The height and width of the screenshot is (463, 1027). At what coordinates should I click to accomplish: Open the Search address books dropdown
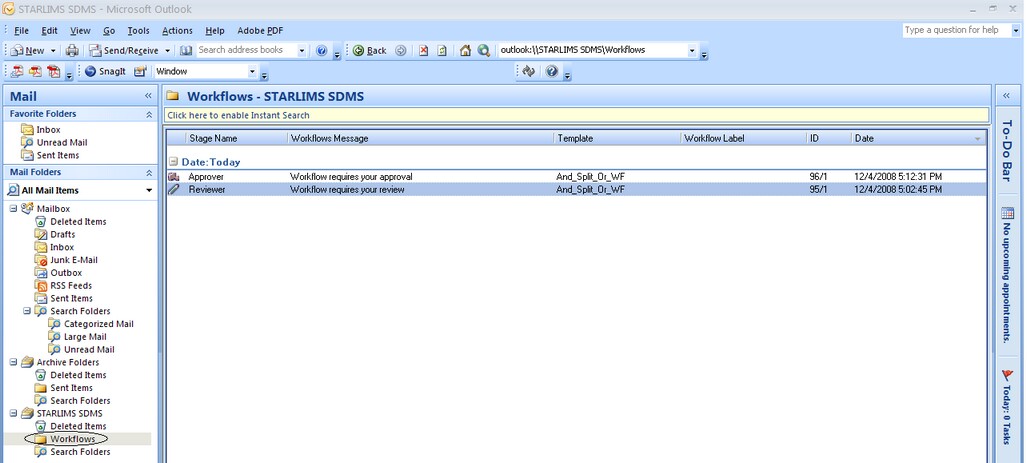(x=302, y=50)
